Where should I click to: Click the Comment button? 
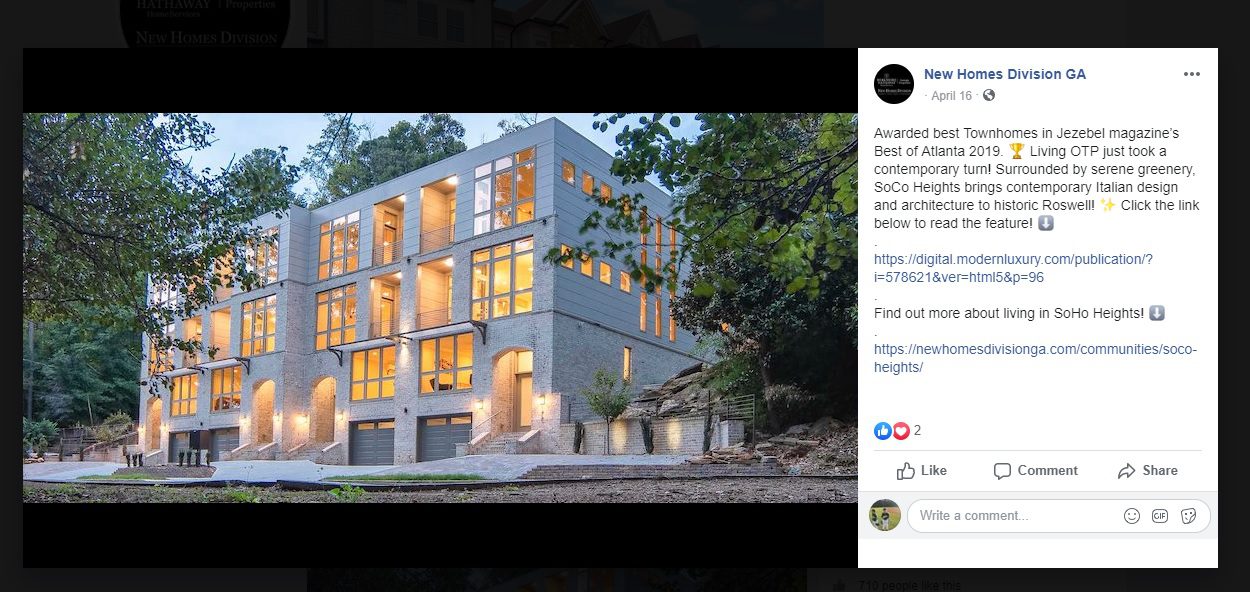[1035, 471]
